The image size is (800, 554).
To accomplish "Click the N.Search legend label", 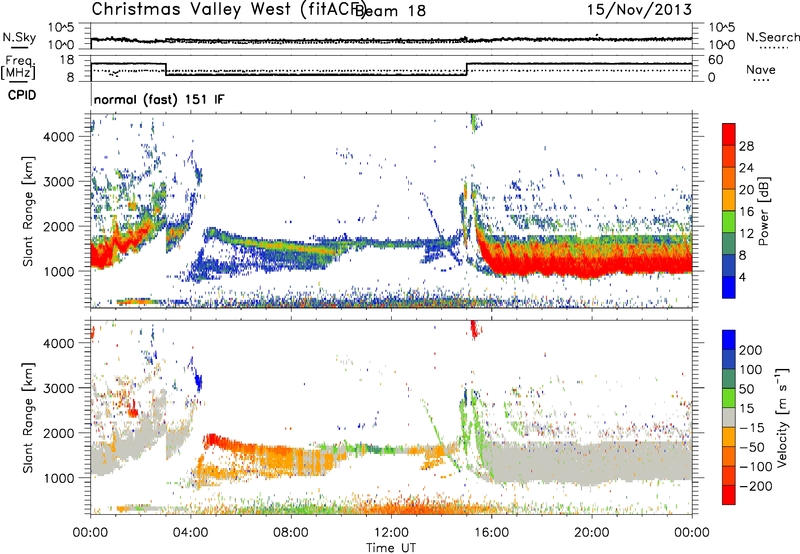I will pyautogui.click(x=773, y=37).
